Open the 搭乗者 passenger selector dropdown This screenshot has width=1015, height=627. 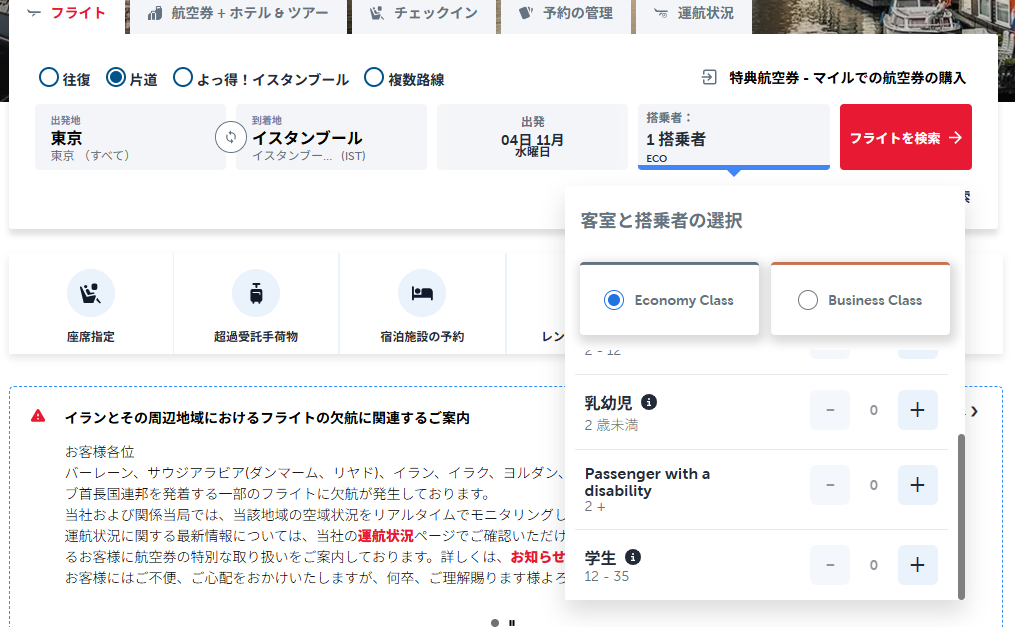pos(733,137)
